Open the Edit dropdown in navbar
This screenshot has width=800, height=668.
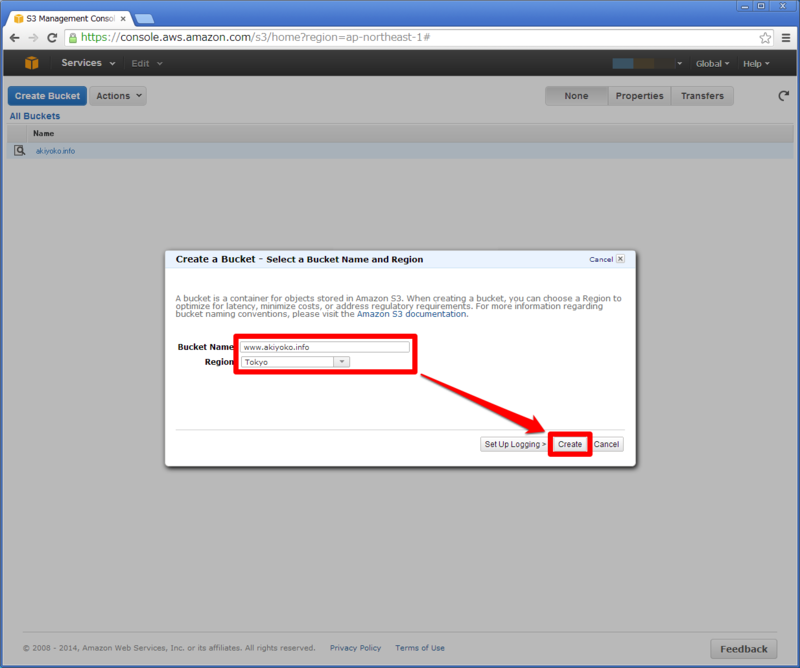(147, 63)
